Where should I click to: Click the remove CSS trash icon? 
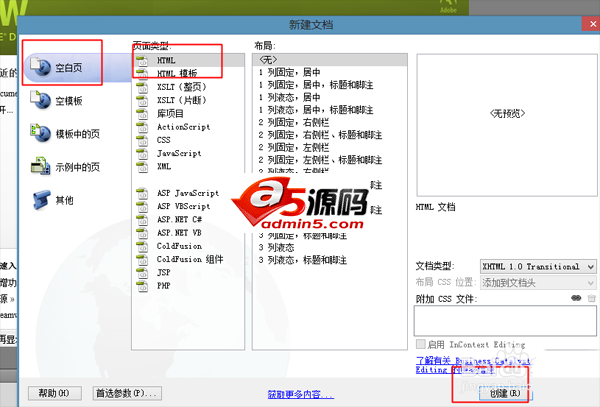(x=591, y=298)
